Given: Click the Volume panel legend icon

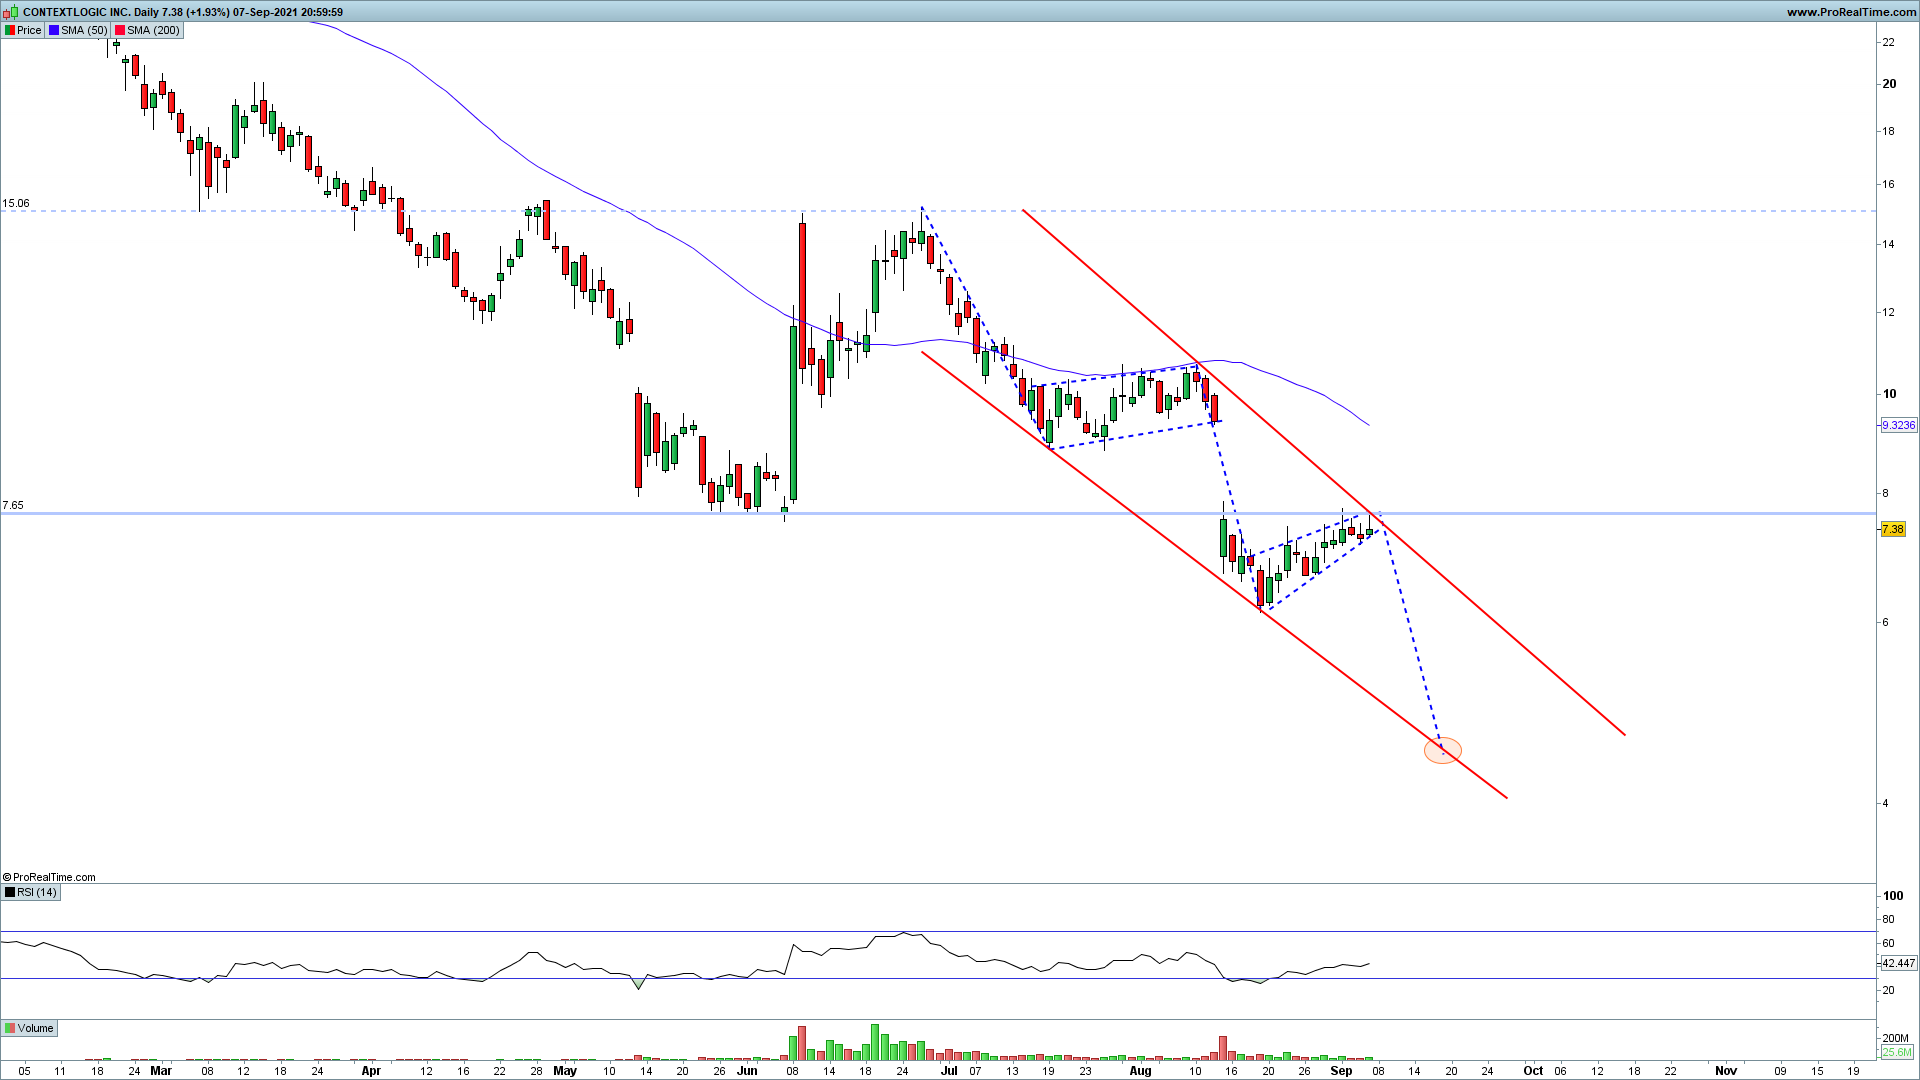Looking at the screenshot, I should point(10,1028).
